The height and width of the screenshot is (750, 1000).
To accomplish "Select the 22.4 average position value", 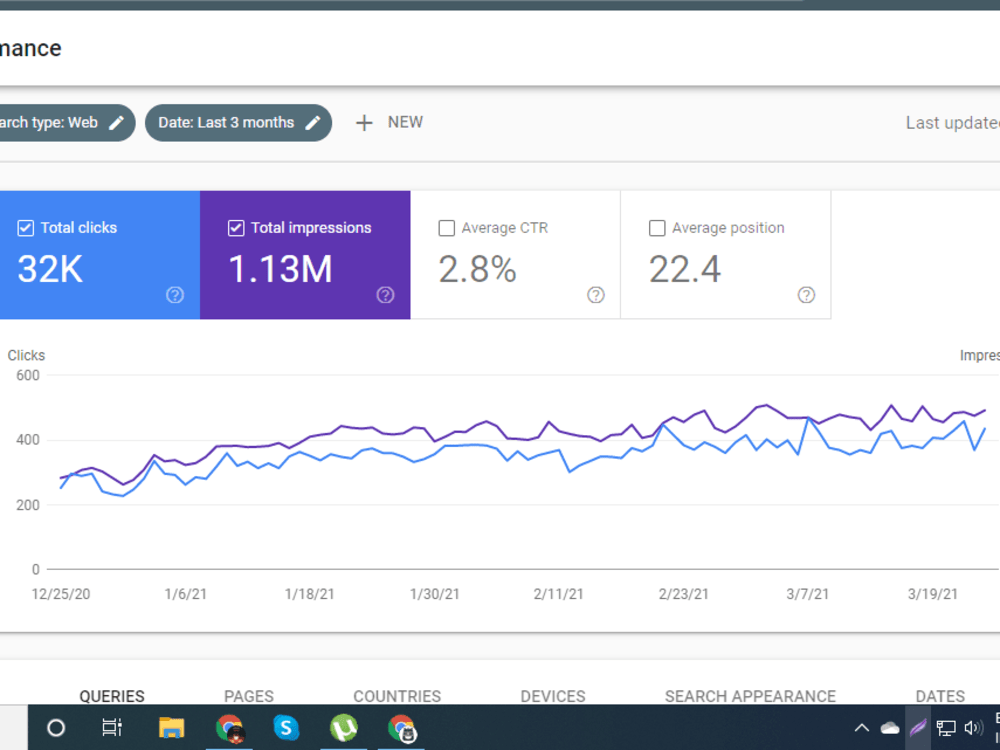I will tap(685, 269).
